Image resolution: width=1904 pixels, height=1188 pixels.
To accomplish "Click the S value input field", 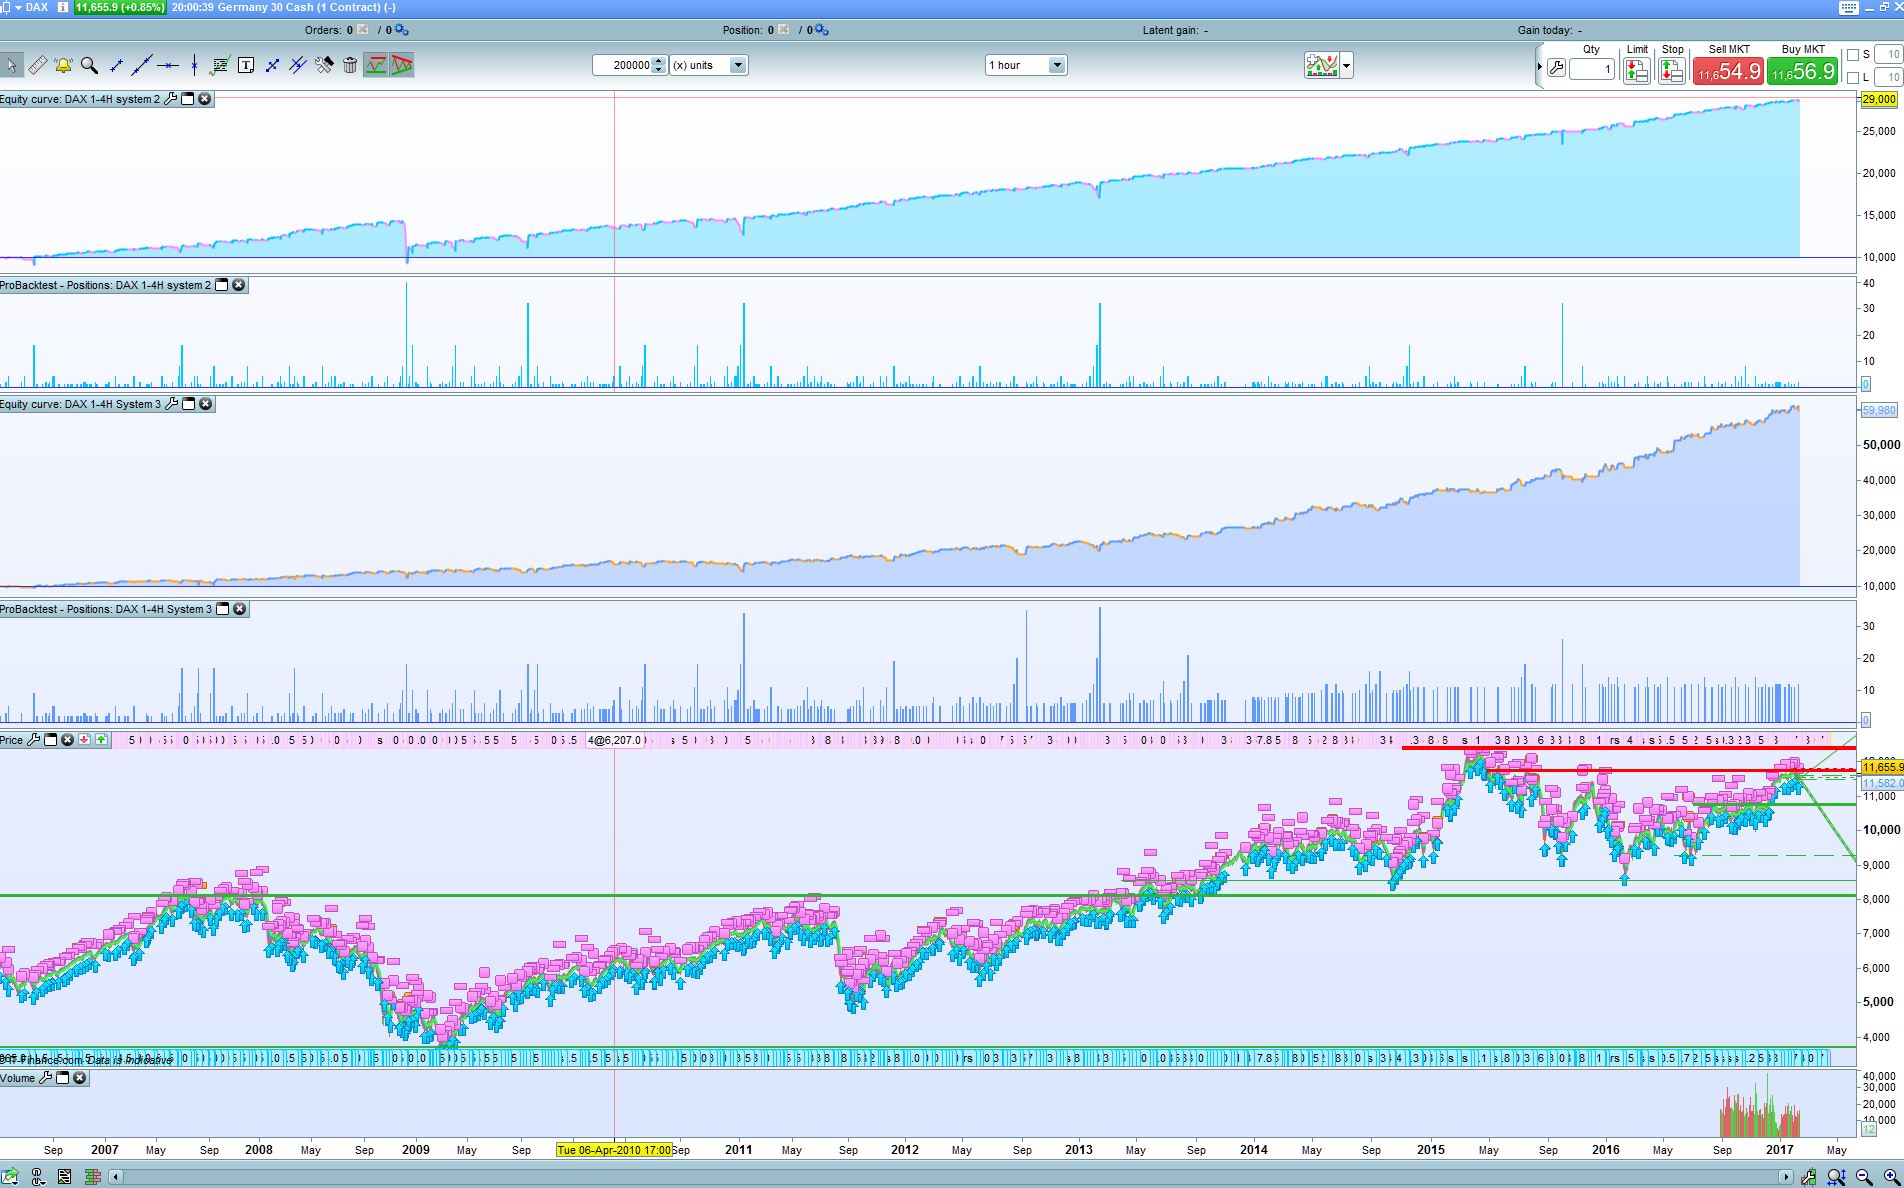I will 1889,55.
